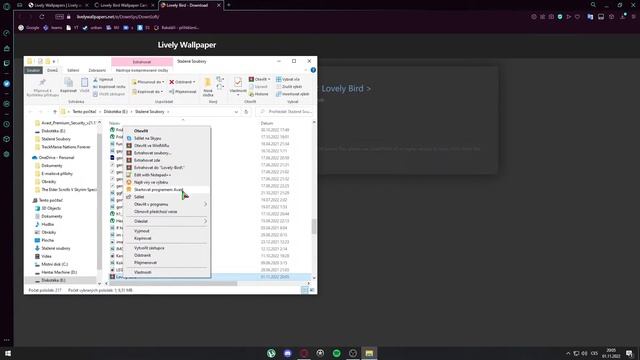Viewport: 640px width, 360px height.
Task: Click 'Tento počítač' breadcrumb in address bar
Action: tap(84, 111)
